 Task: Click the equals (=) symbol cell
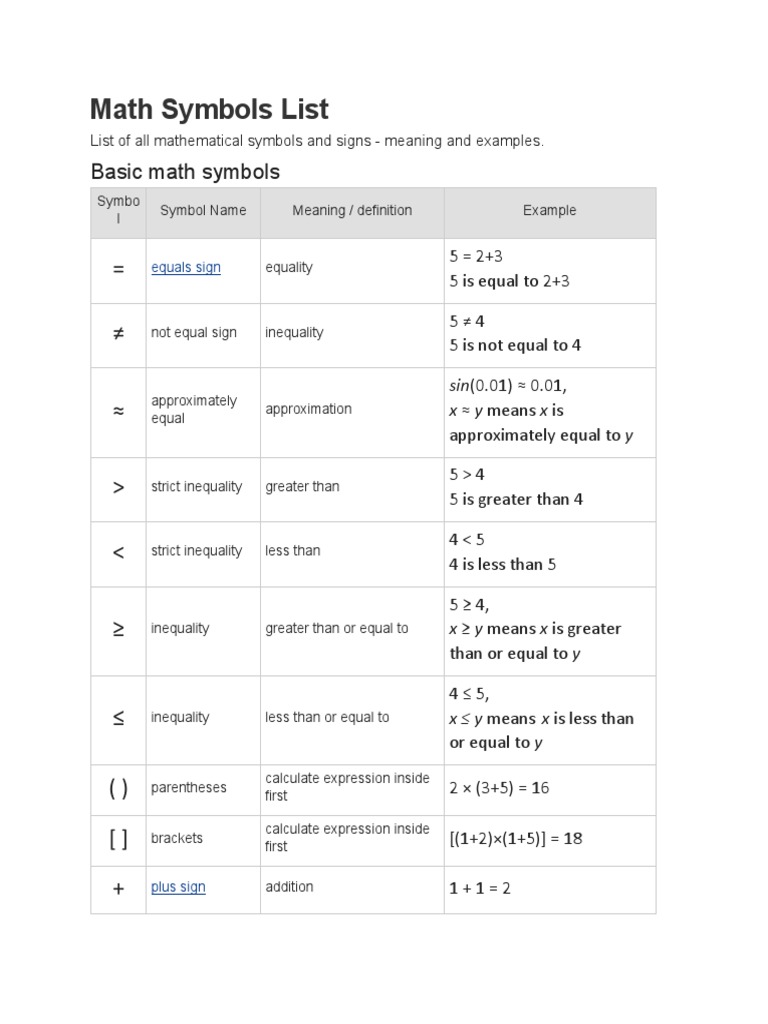(x=118, y=268)
